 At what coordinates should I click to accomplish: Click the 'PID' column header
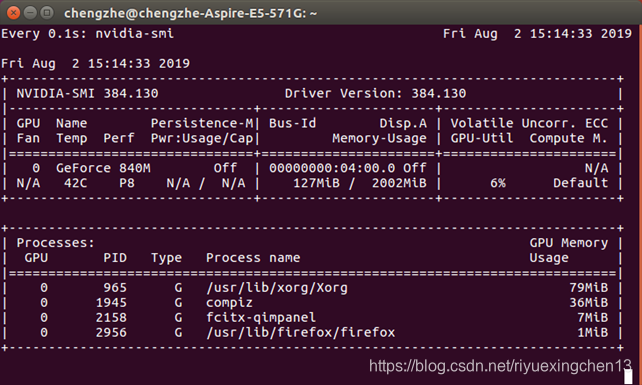click(115, 258)
